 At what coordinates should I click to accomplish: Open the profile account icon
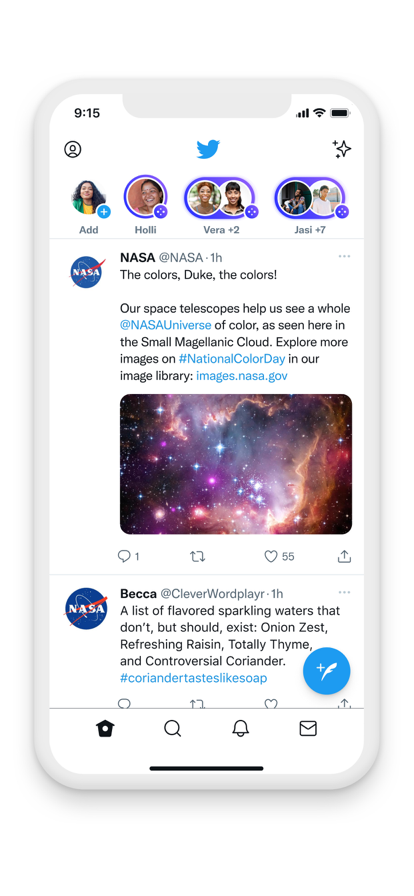(73, 150)
